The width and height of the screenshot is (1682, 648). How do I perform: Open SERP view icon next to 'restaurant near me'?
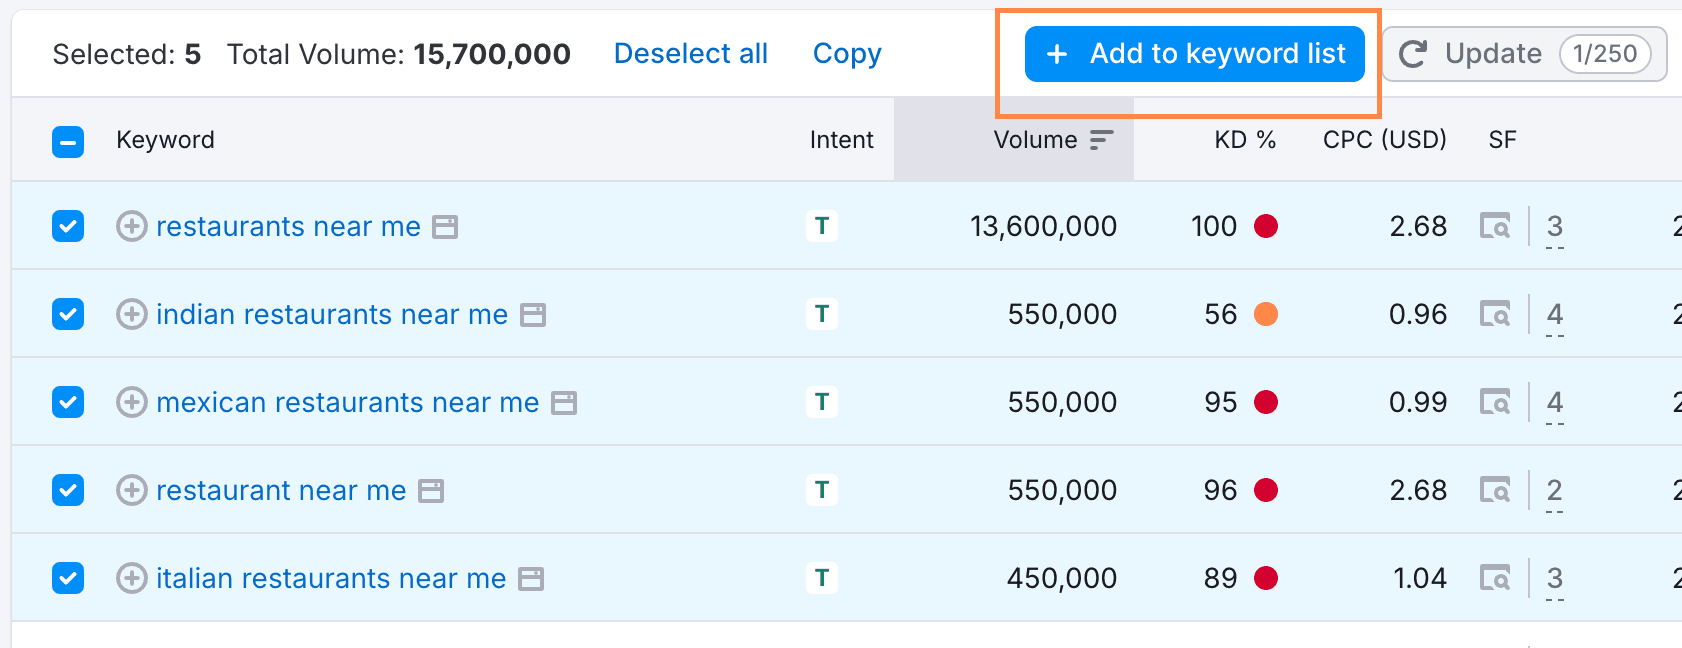pos(430,491)
